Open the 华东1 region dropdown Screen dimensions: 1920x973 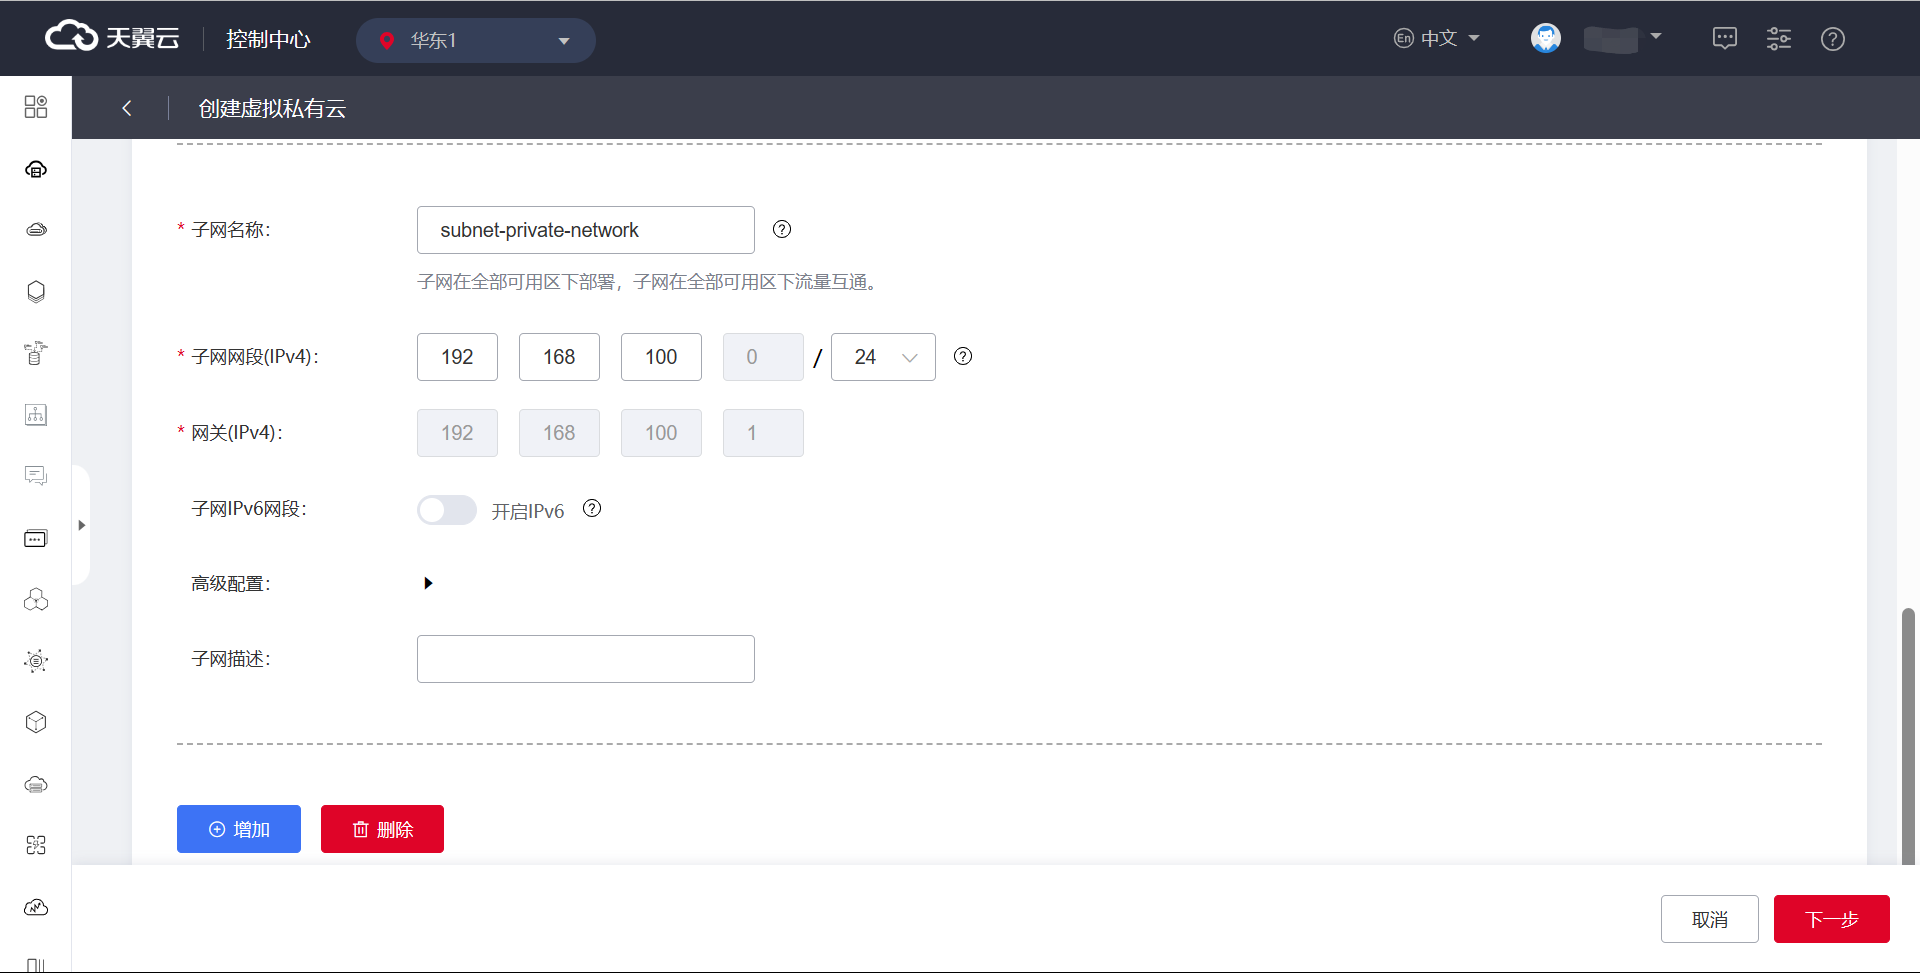click(476, 40)
